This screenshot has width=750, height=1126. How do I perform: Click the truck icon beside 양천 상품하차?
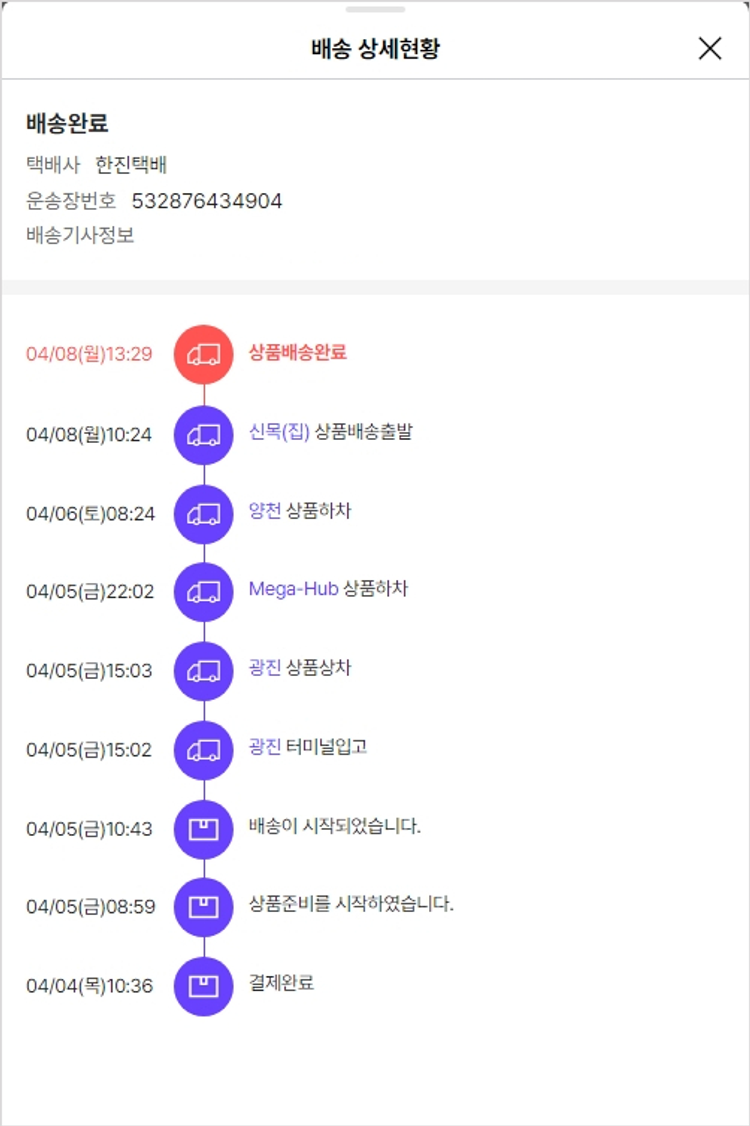pos(203,513)
